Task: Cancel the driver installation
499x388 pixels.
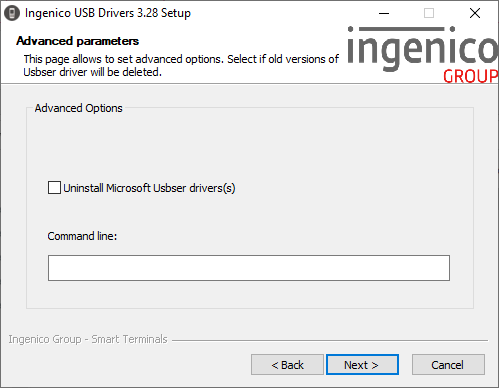Action: (448, 365)
